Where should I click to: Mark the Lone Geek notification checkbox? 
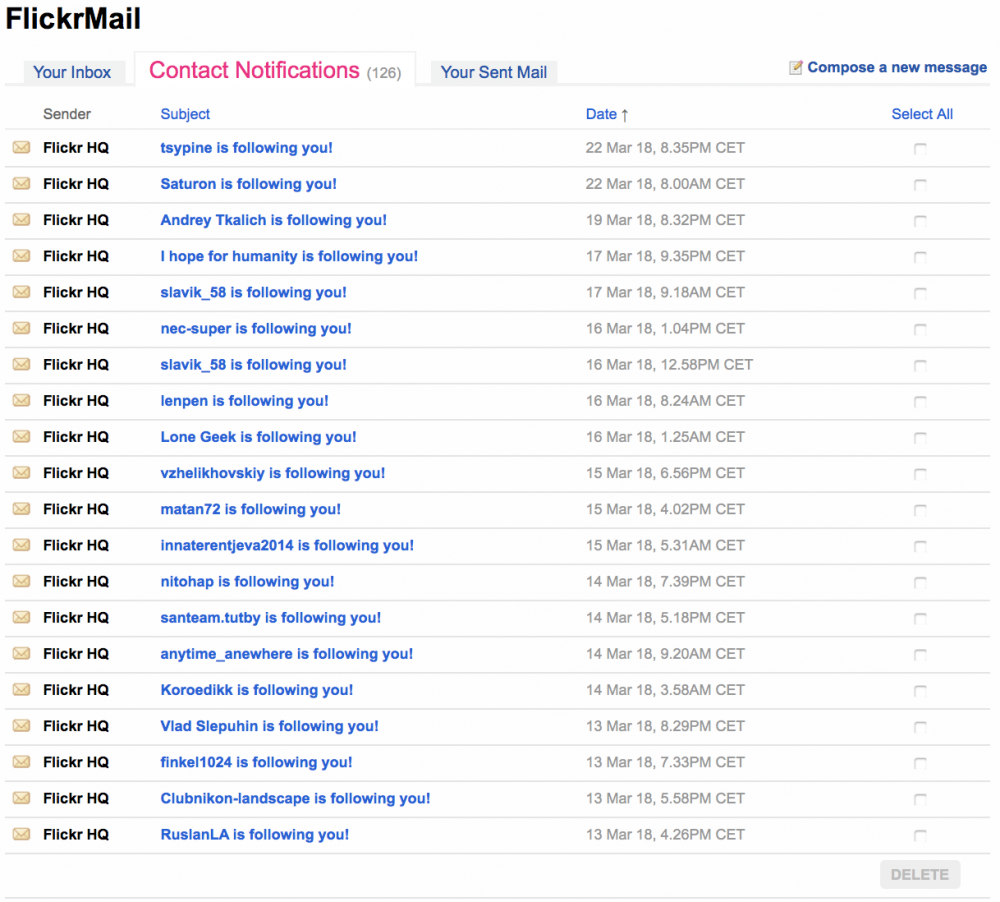(920, 438)
